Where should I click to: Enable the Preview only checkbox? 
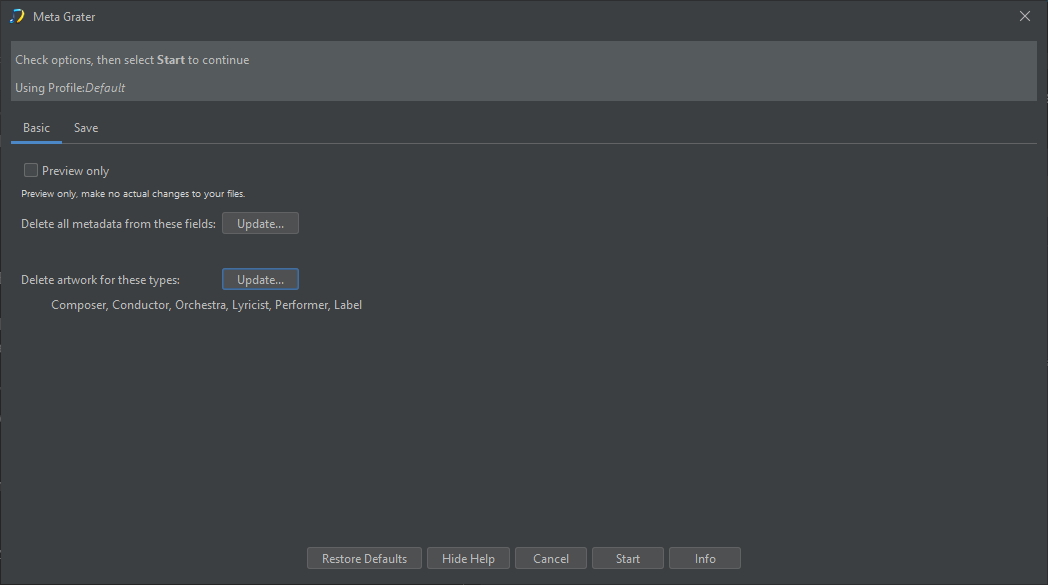tap(31, 171)
